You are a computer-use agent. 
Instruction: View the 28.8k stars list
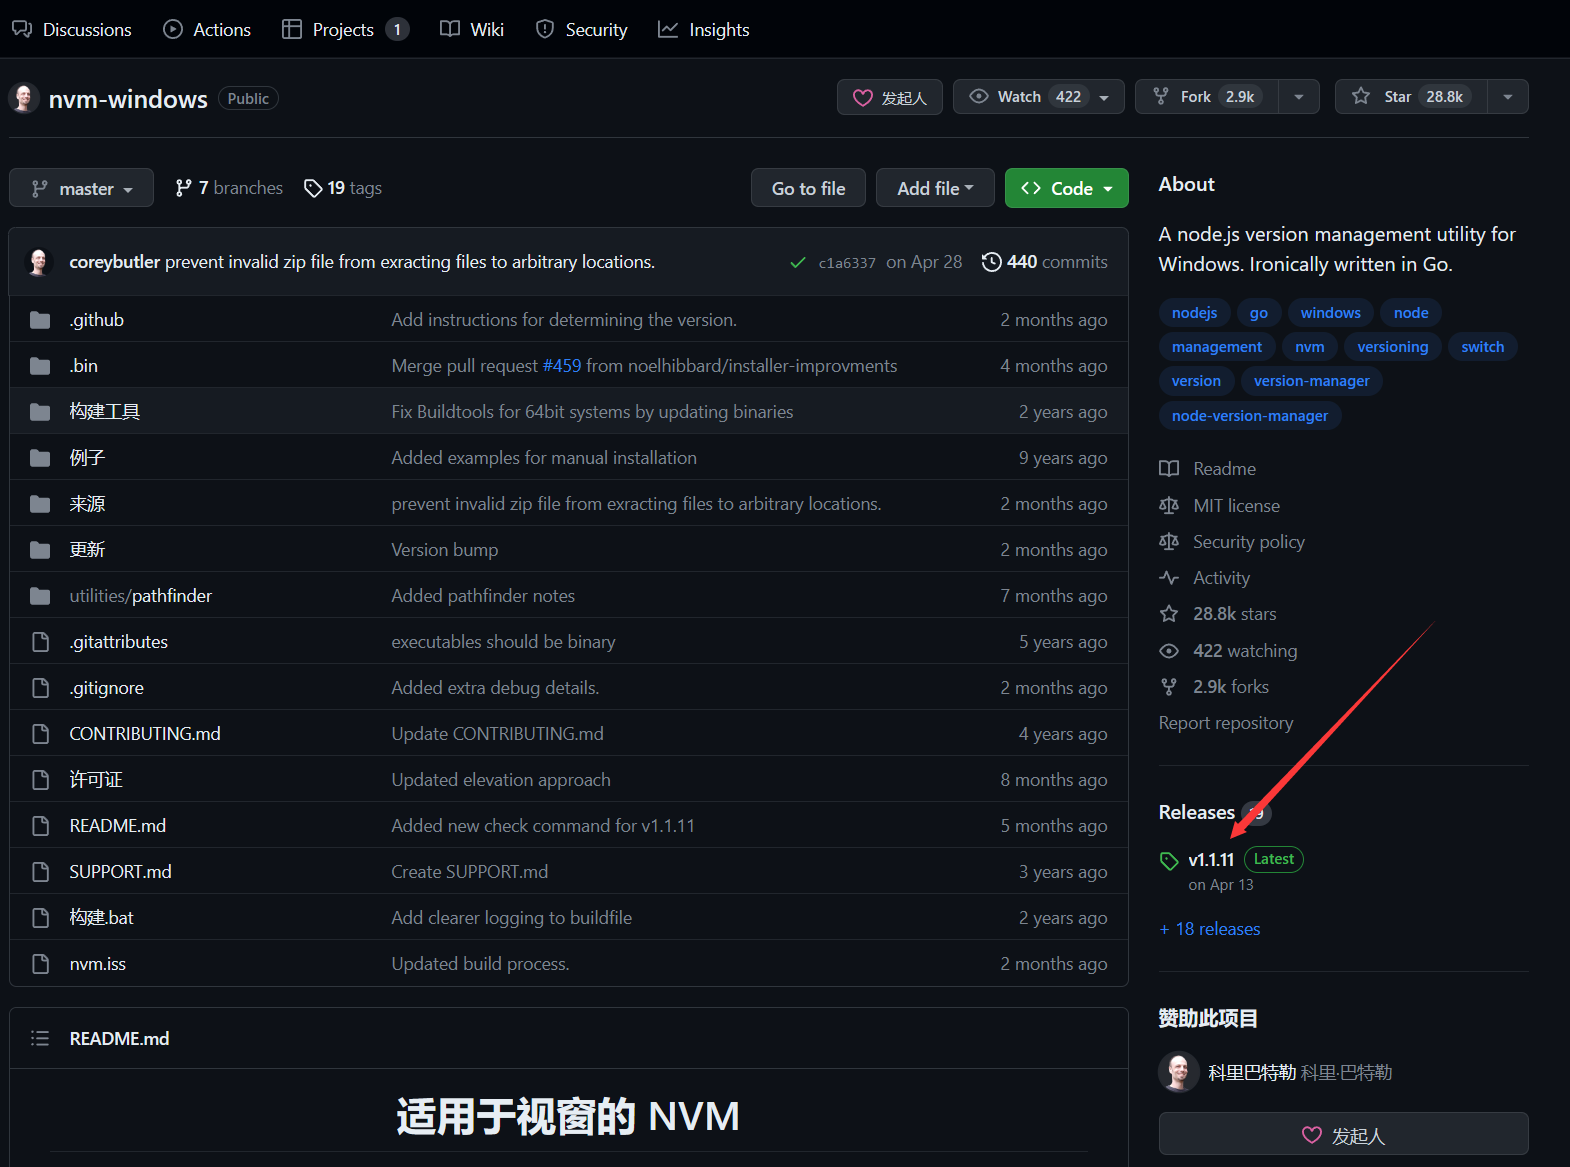coord(1218,614)
